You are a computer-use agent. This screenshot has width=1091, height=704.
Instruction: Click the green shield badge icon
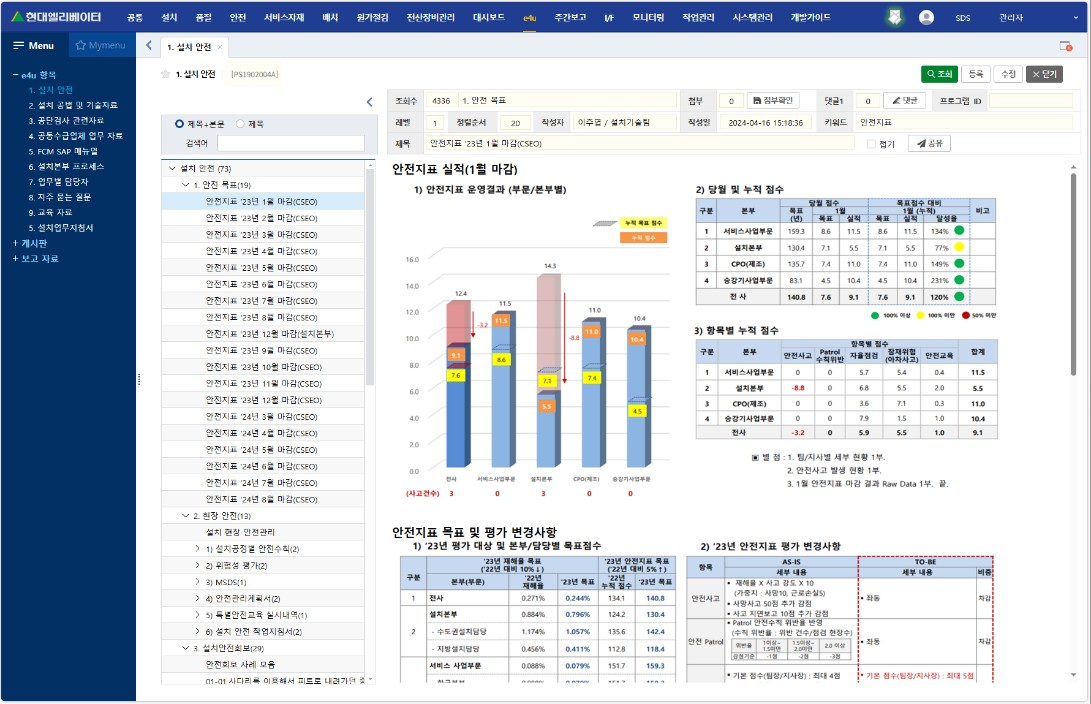click(895, 17)
